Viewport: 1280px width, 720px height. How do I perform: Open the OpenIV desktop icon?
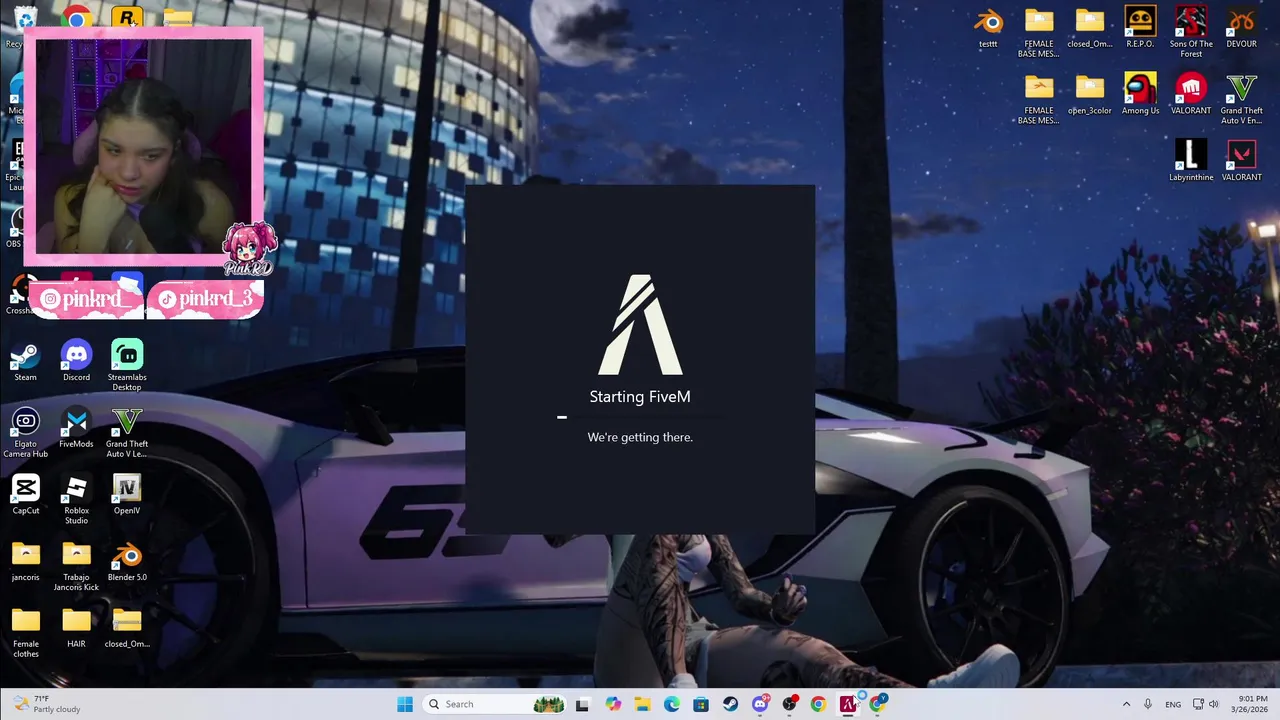[x=127, y=495]
